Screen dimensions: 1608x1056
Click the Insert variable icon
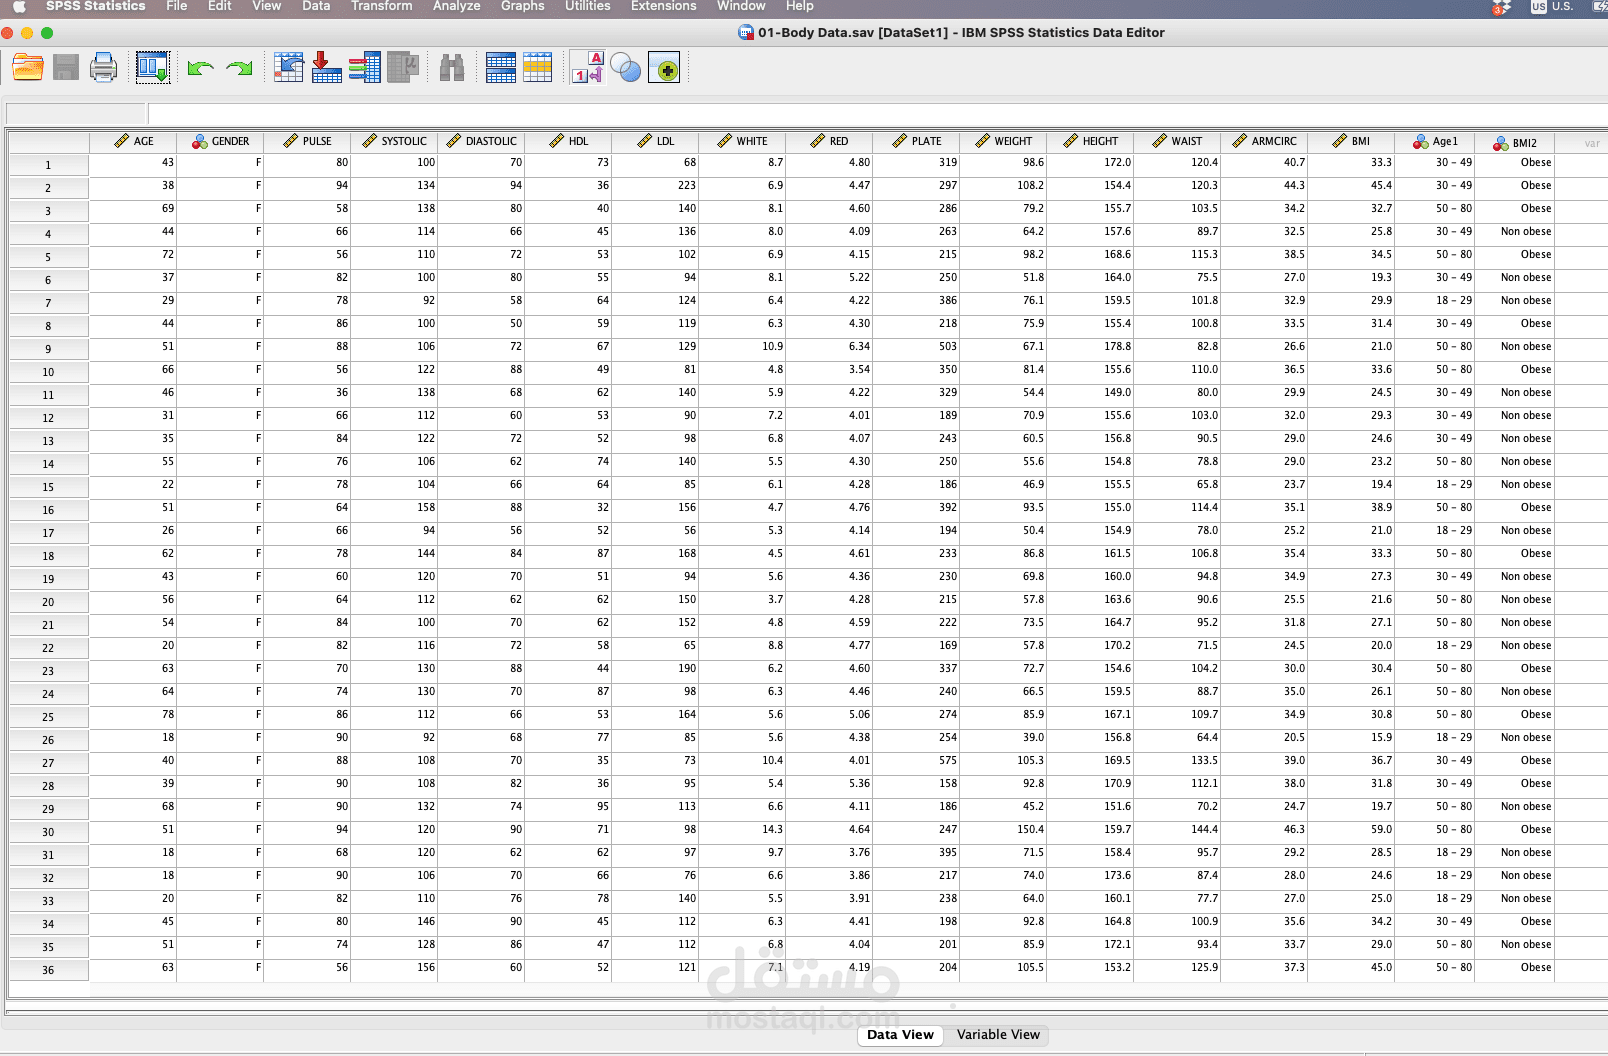(x=538, y=68)
